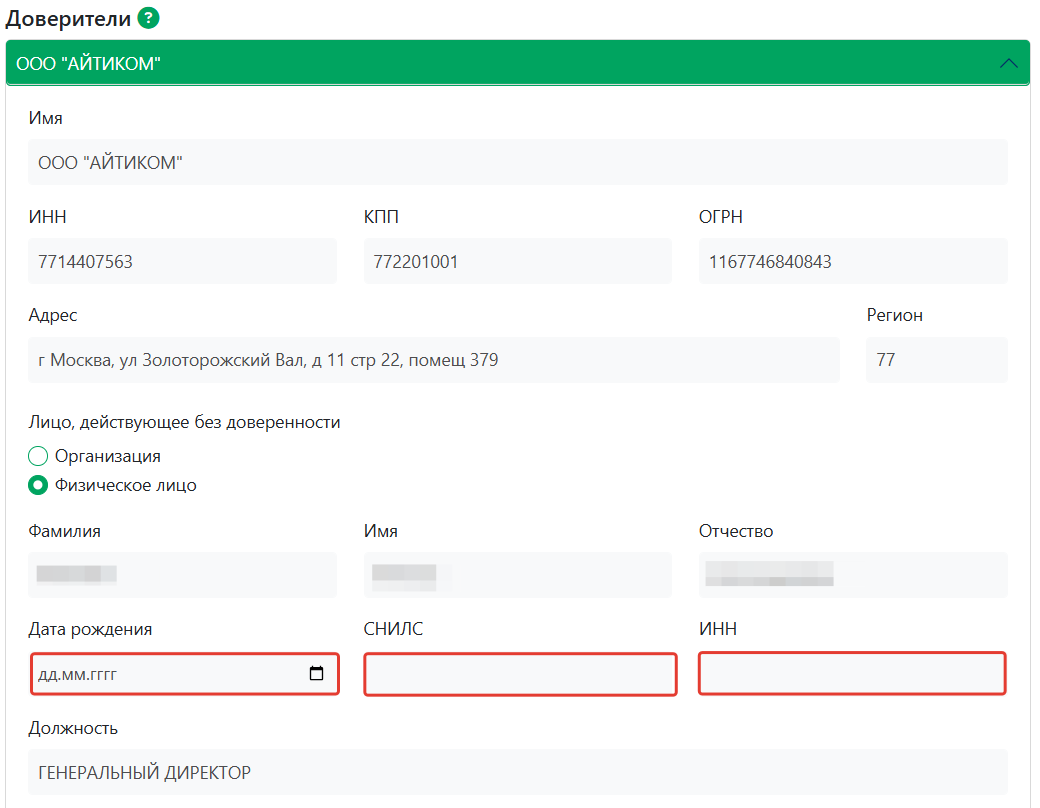Focus the empty ИНН field next to СНИЛС

(x=852, y=673)
